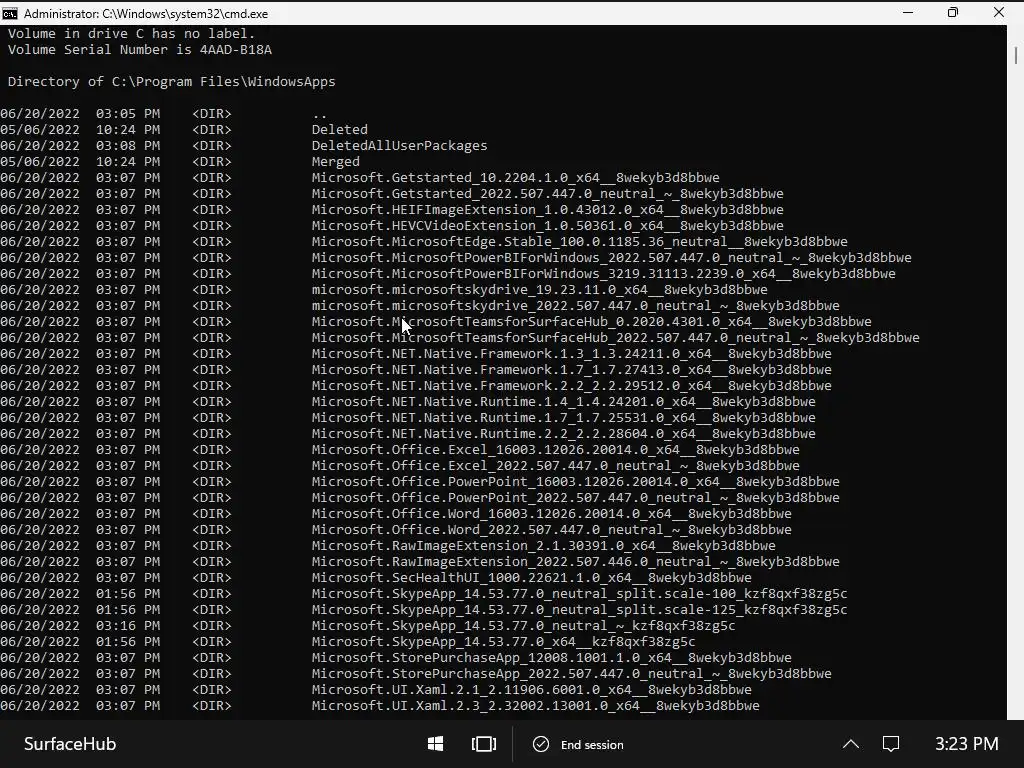Click the '..' parent directory entry
Image resolution: width=1024 pixels, height=768 pixels.
tap(319, 116)
